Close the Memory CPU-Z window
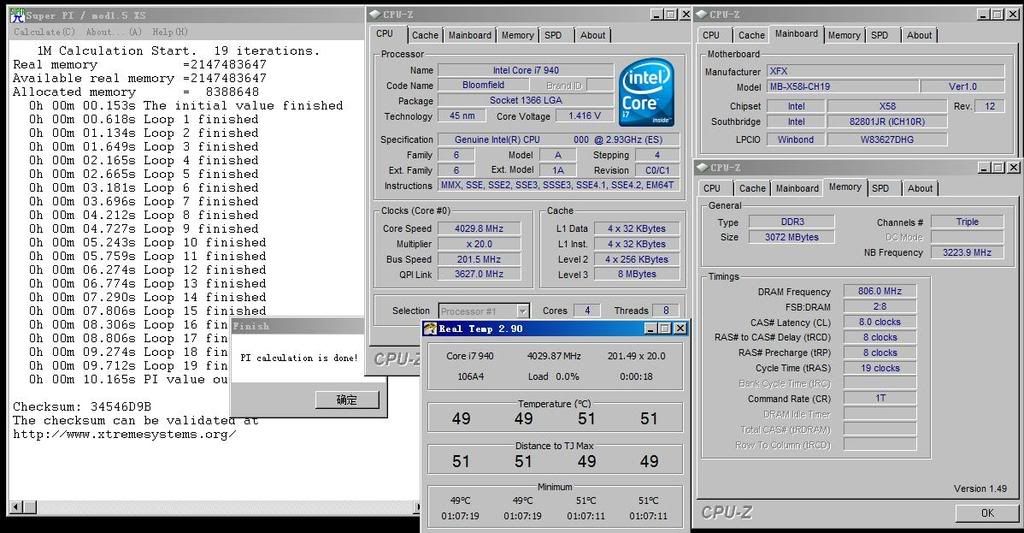This screenshot has width=1024, height=533. [1014, 168]
